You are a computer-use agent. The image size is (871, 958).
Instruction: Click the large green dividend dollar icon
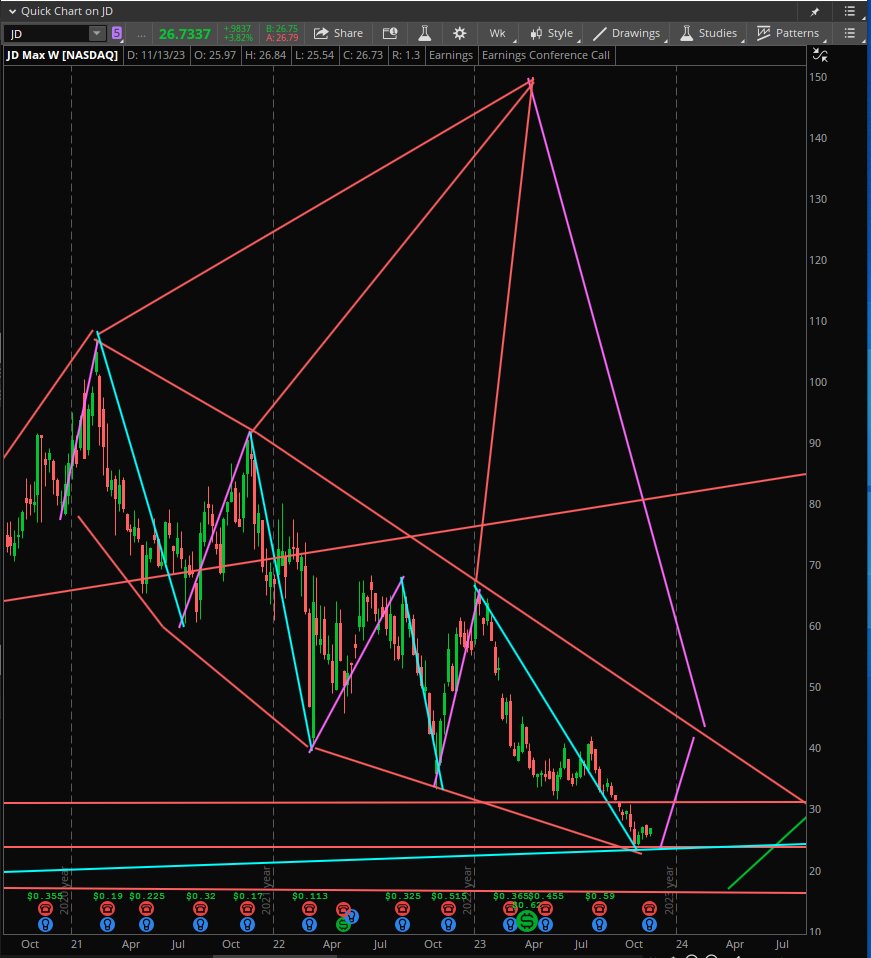pos(527,921)
